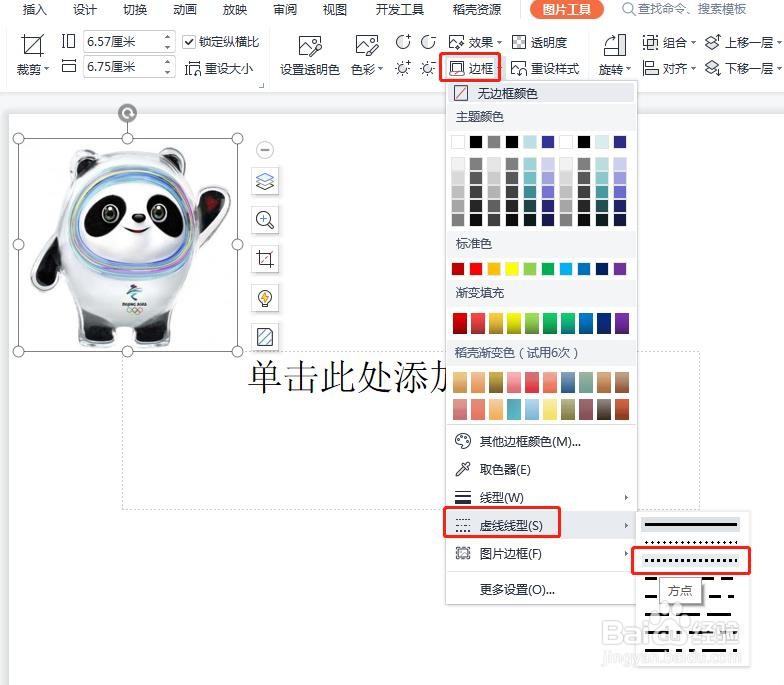Open the 插入 tab

click(34, 9)
